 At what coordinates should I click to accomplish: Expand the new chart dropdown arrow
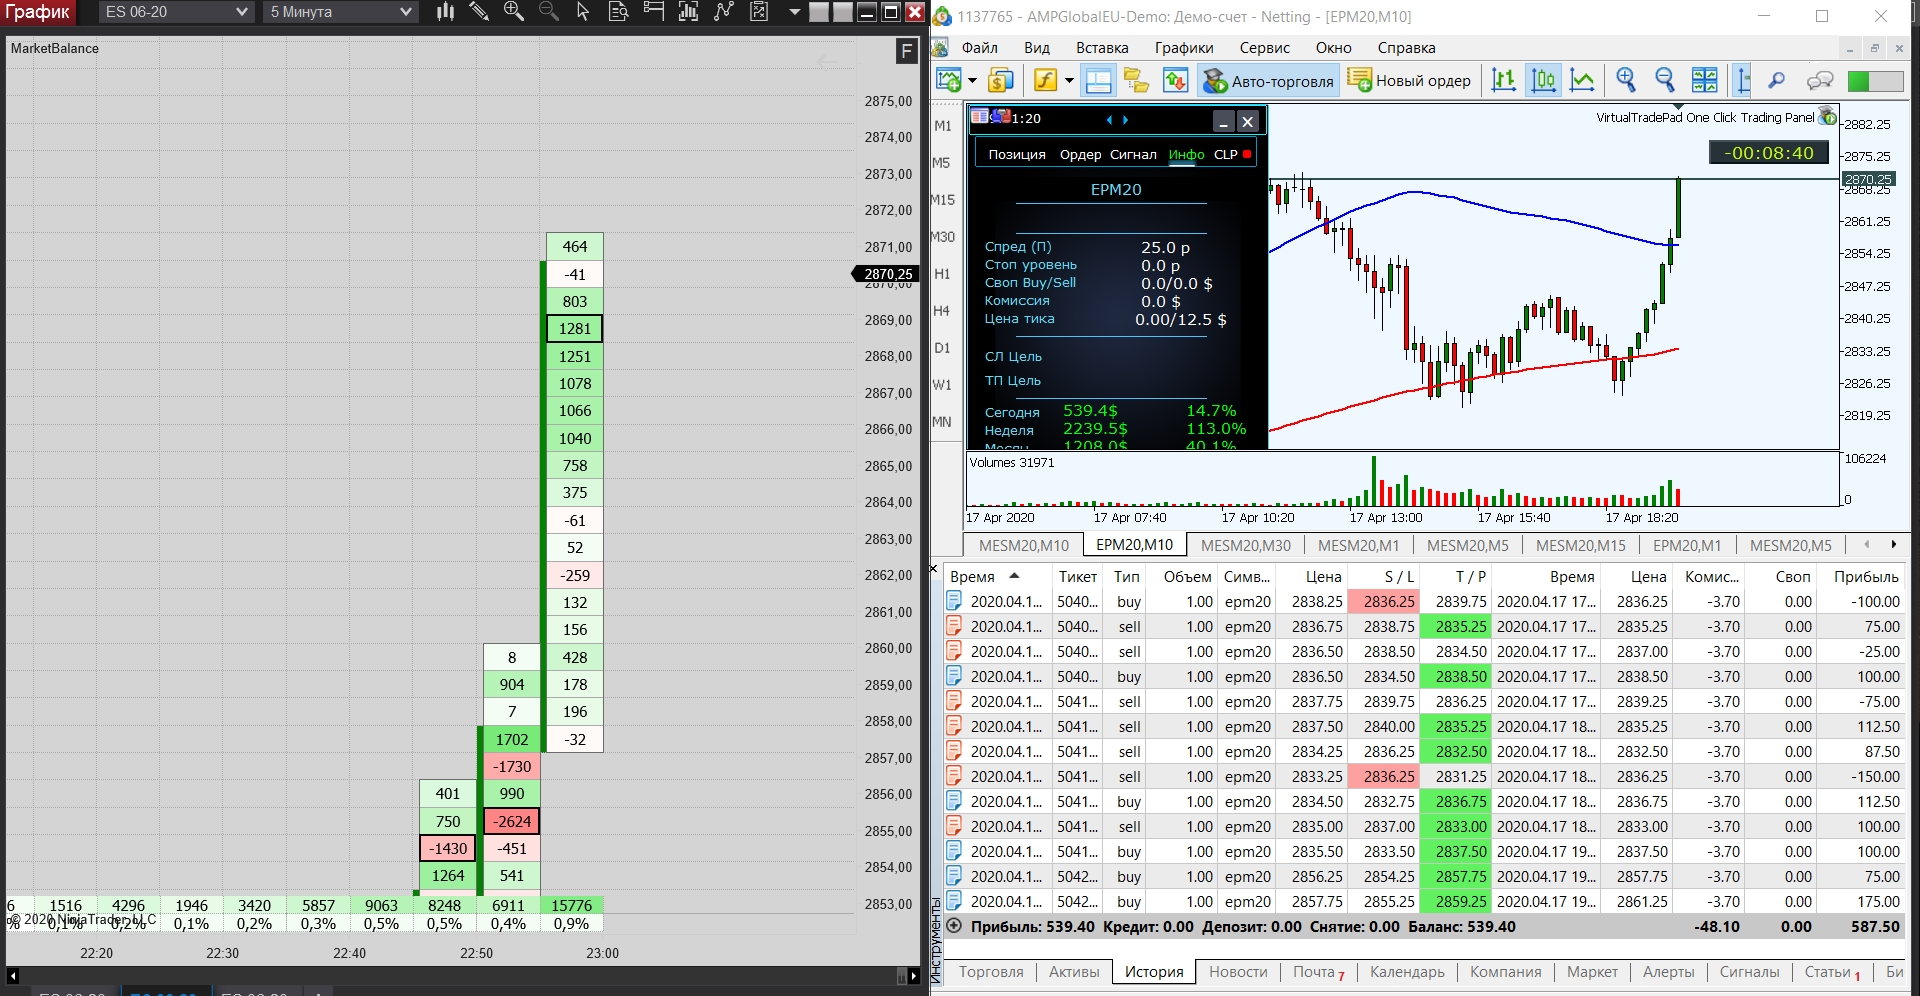click(972, 81)
